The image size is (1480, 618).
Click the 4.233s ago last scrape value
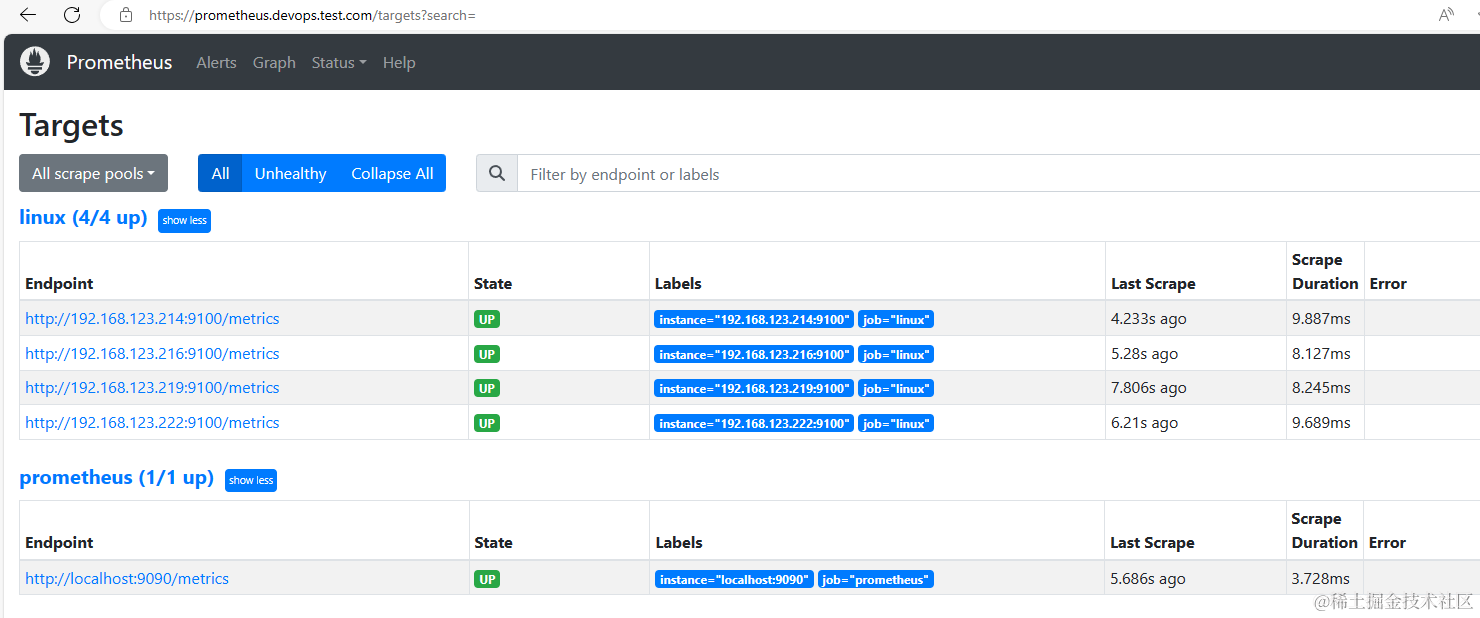coord(1148,319)
